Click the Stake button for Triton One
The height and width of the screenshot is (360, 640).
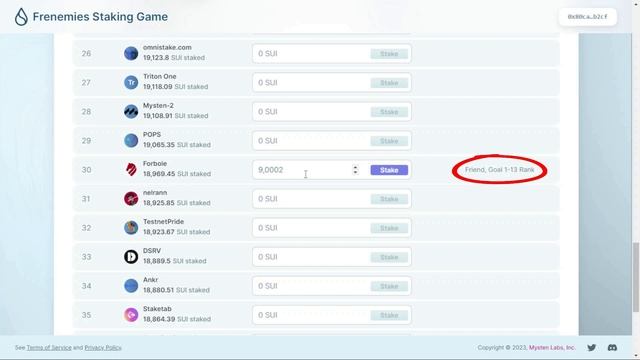click(x=389, y=83)
